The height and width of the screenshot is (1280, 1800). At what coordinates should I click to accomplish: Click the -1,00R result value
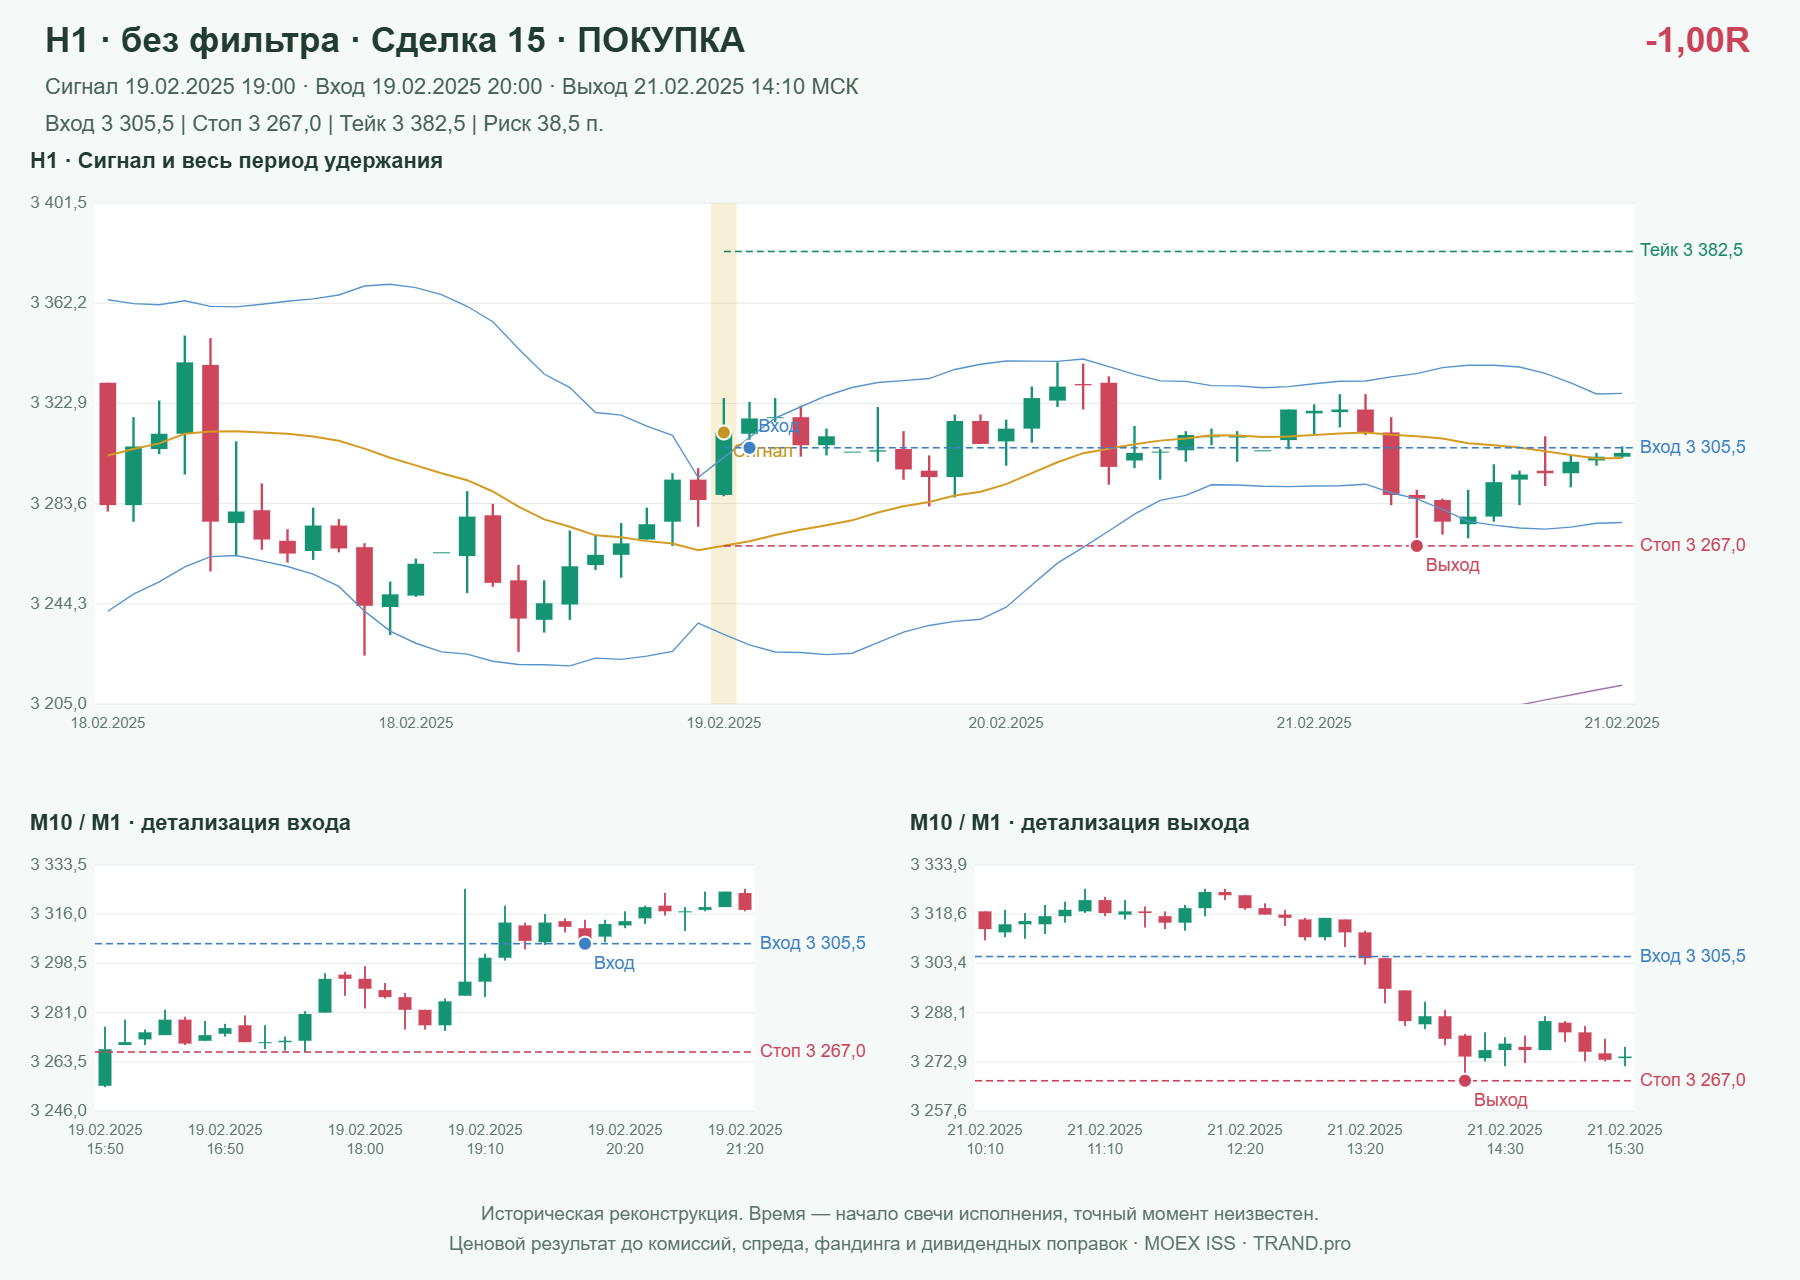coord(1697,40)
